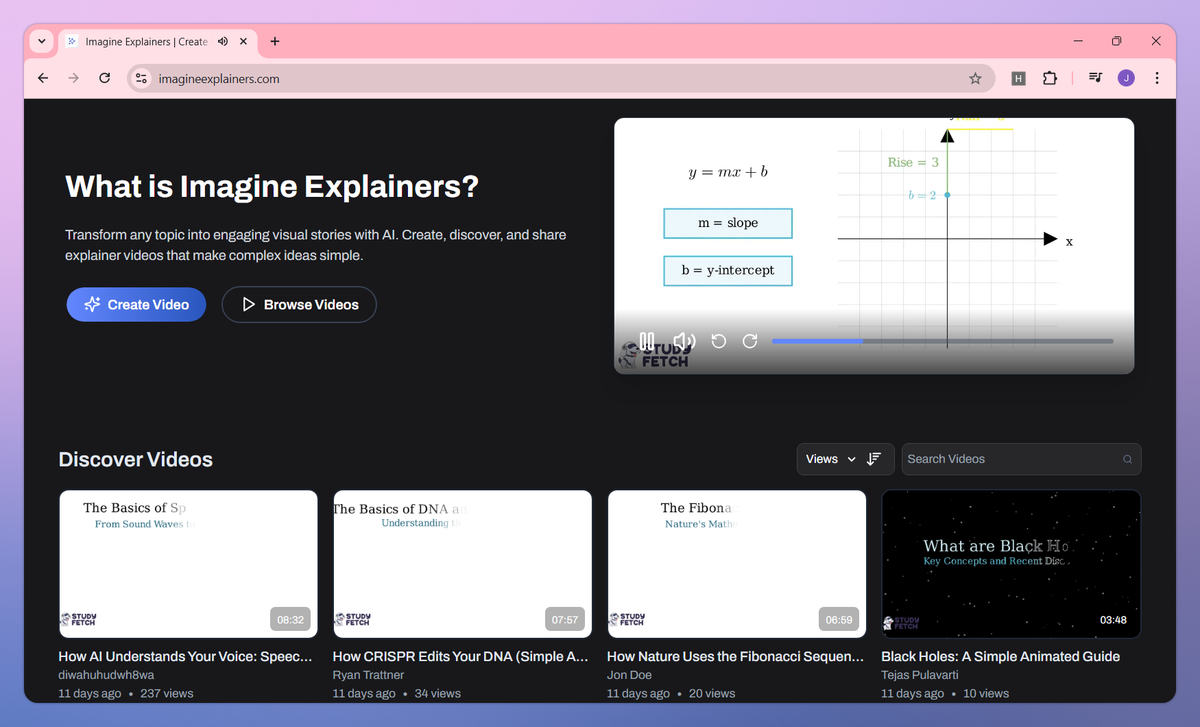Click the imagineexplainers.com address bar
Screen dimensions: 1200x727
pyautogui.click(x=560, y=78)
